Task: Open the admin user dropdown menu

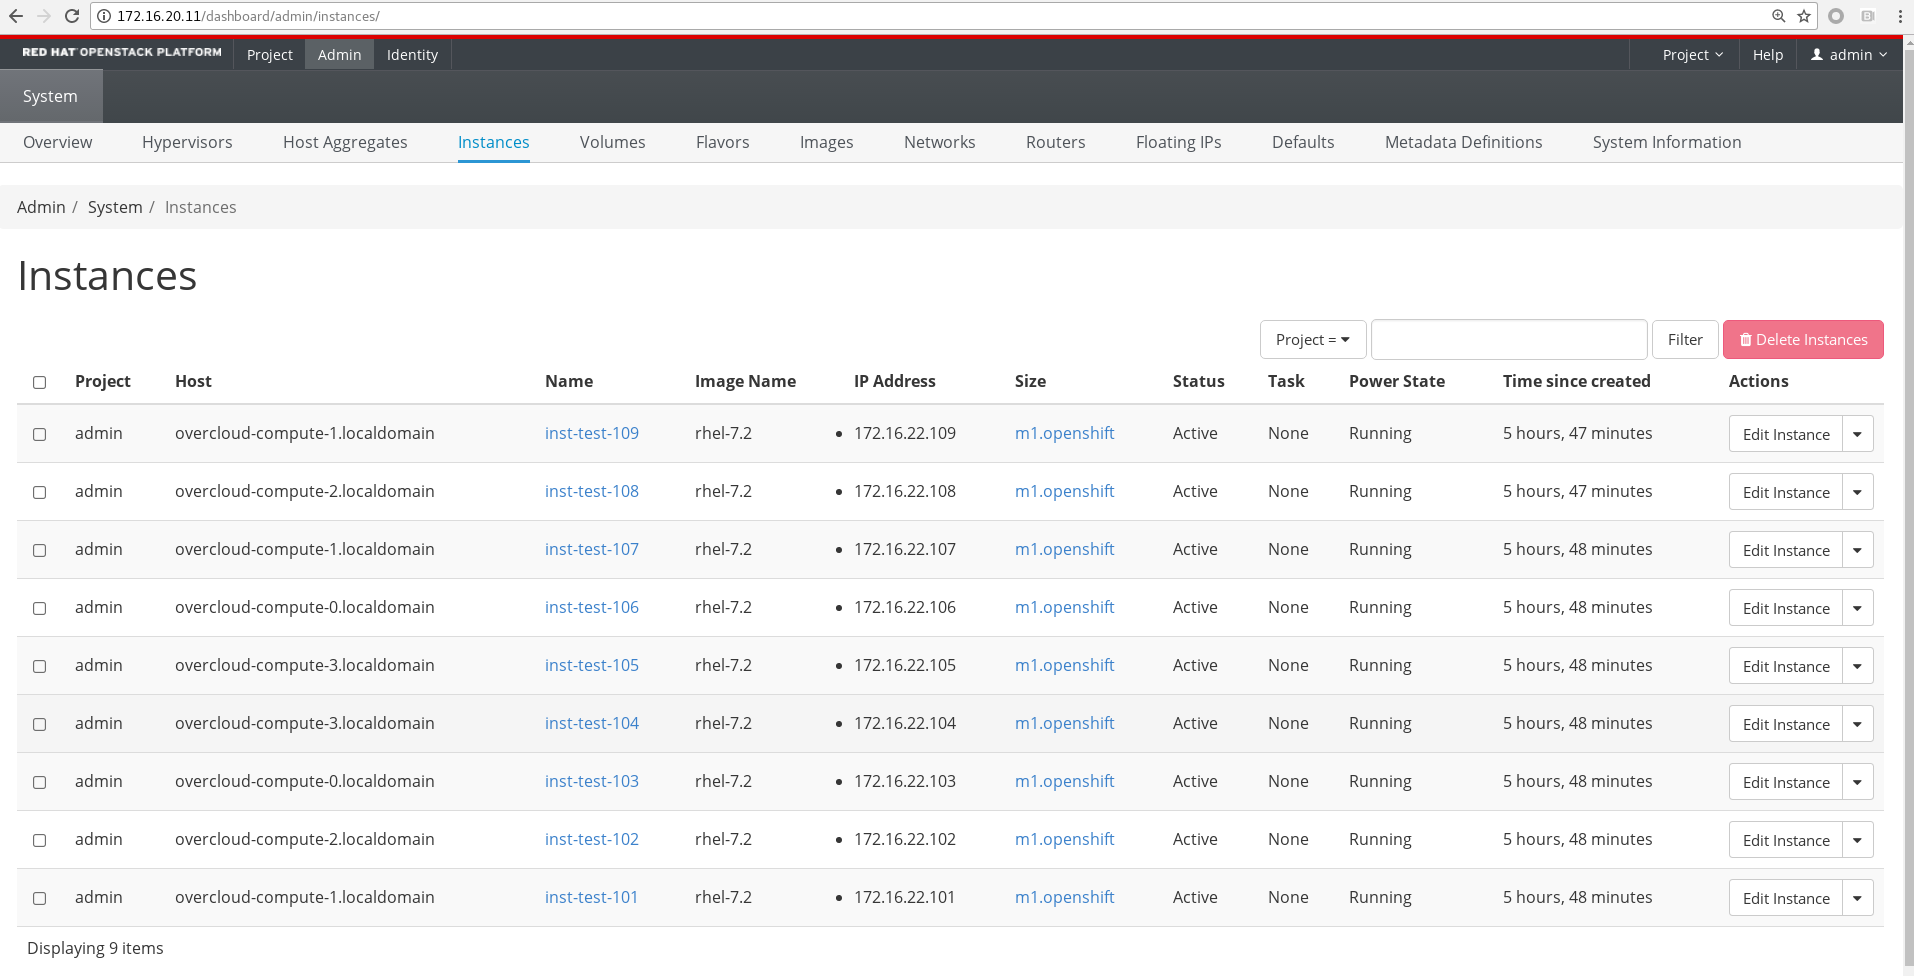Action: (1849, 55)
